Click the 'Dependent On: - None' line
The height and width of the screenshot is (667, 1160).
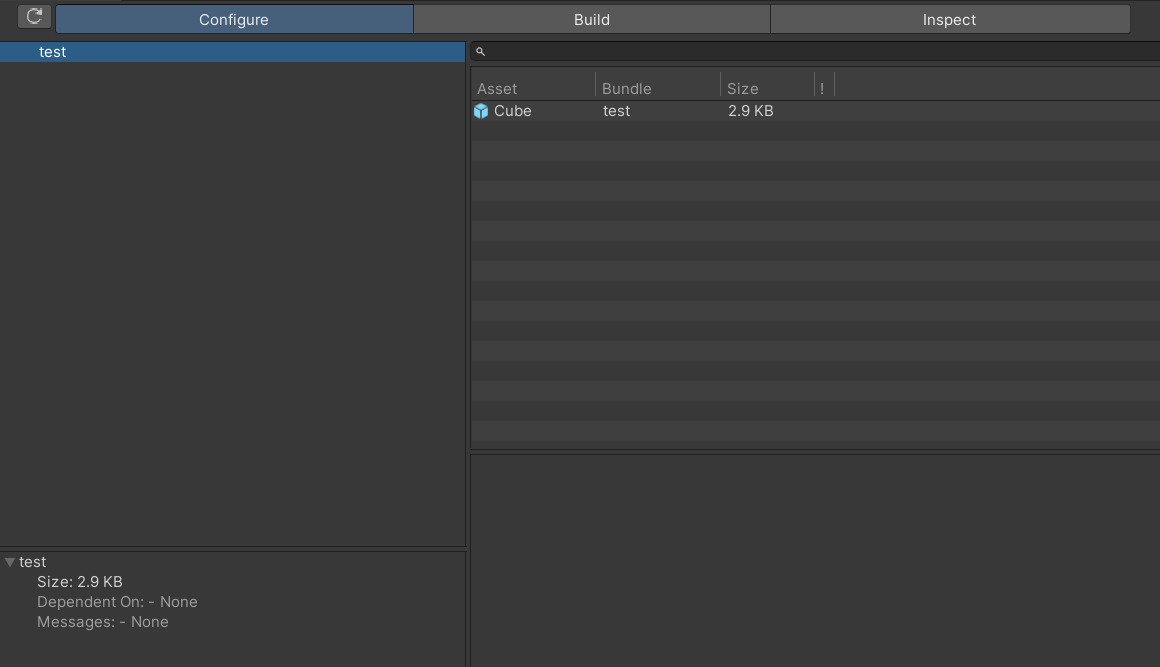pyautogui.click(x=117, y=602)
